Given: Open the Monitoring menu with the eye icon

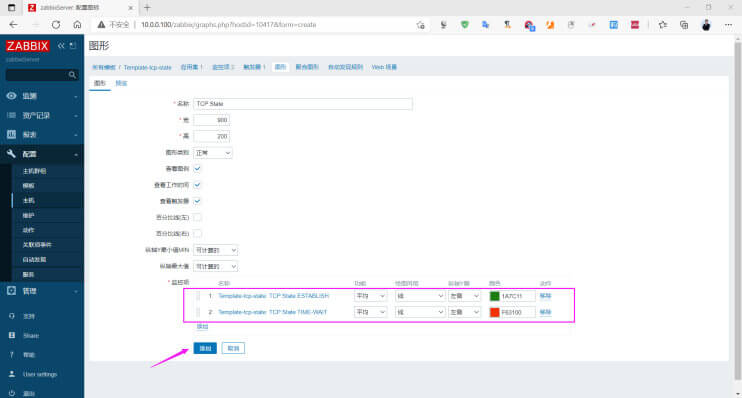Looking at the screenshot, I should point(11,96).
